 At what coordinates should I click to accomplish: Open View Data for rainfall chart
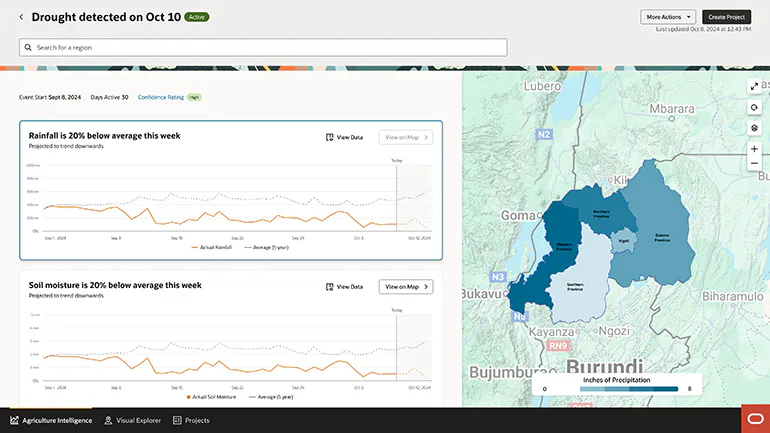[x=345, y=137]
